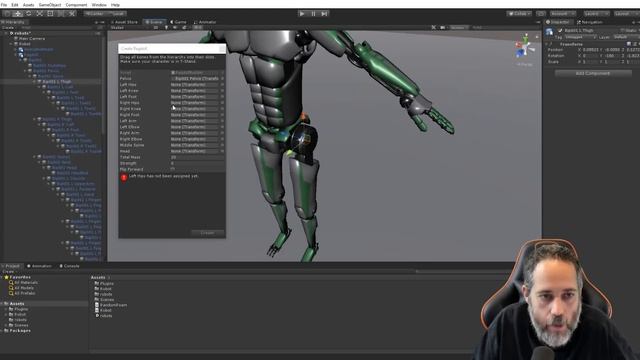The height and width of the screenshot is (360, 640).
Task: Toggle the Local handle rotation button
Action: point(116,13)
